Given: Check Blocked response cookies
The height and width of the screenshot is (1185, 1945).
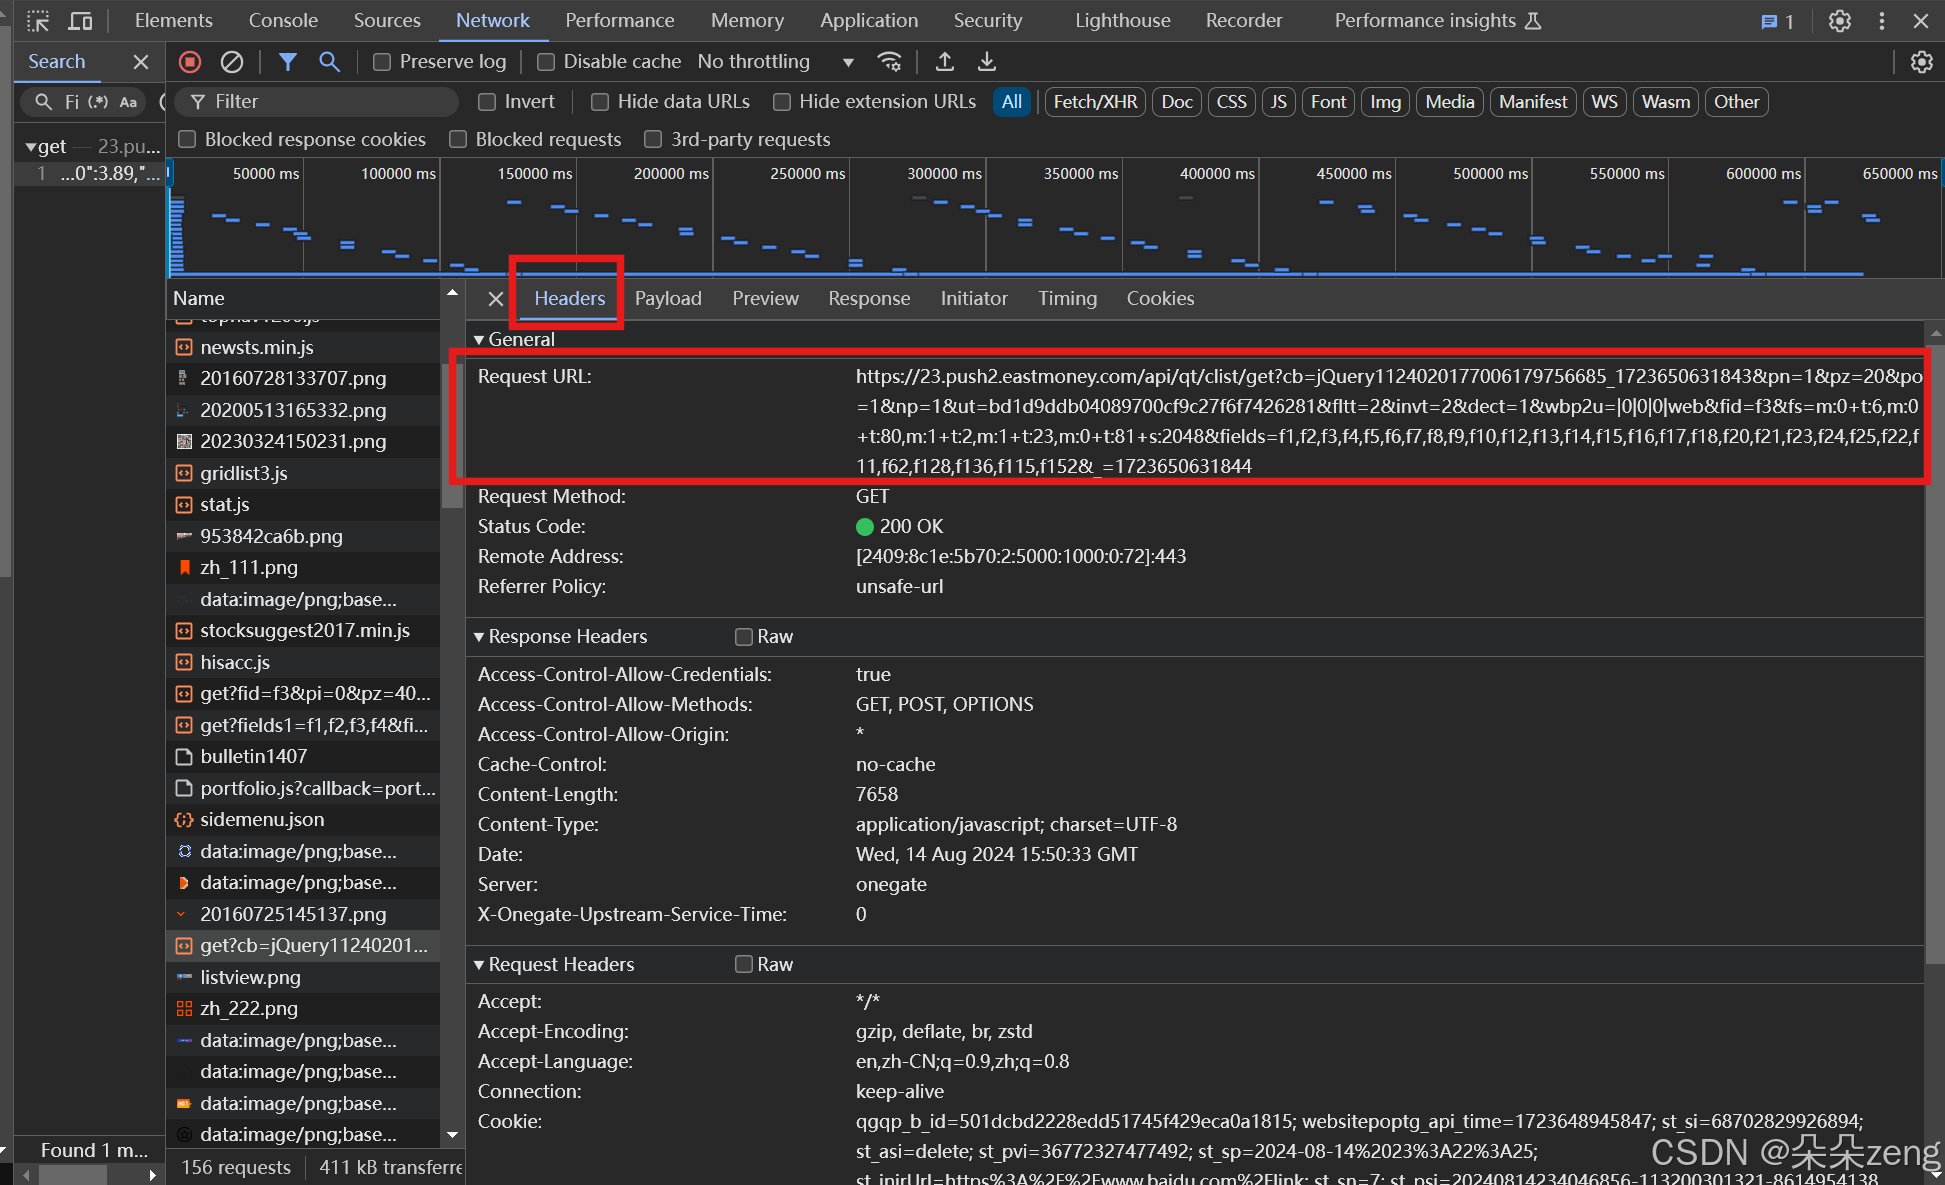Looking at the screenshot, I should coord(187,139).
